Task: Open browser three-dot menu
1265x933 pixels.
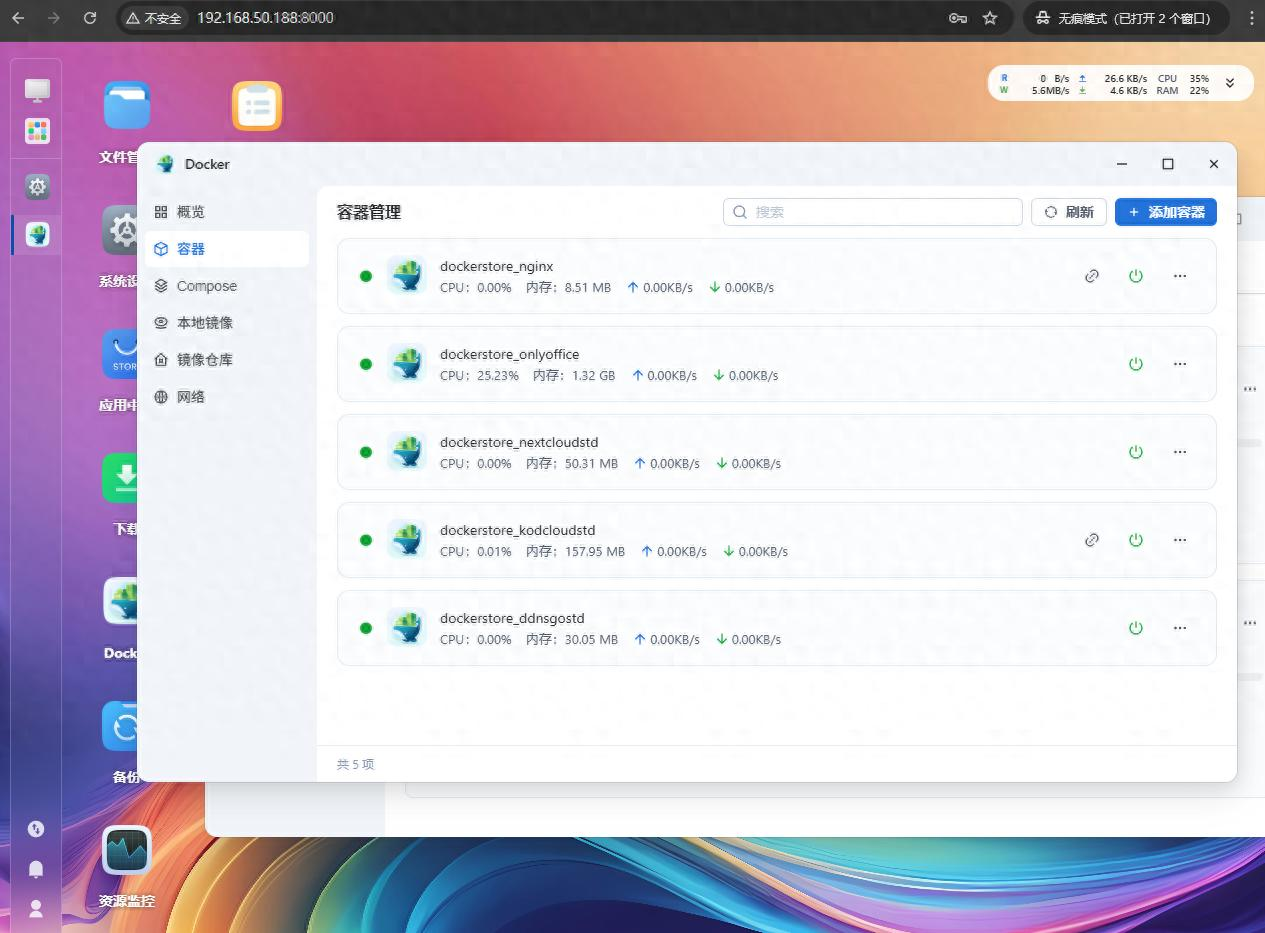Action: (1250, 18)
